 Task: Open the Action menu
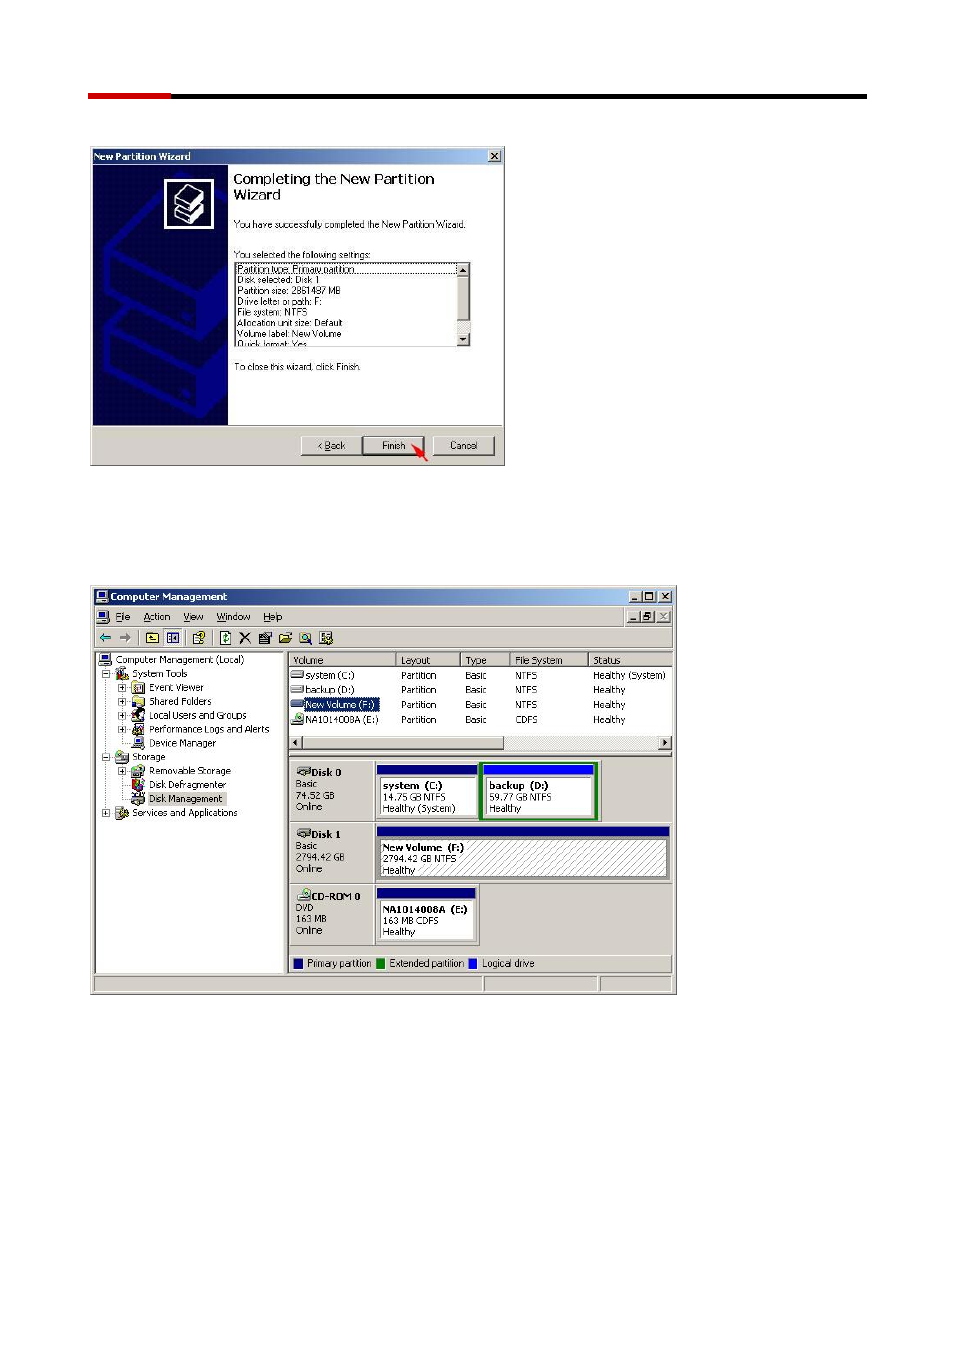[x=157, y=617]
